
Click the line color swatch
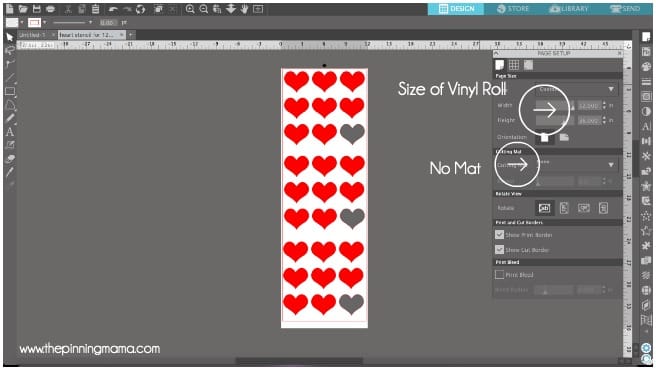tap(34, 23)
